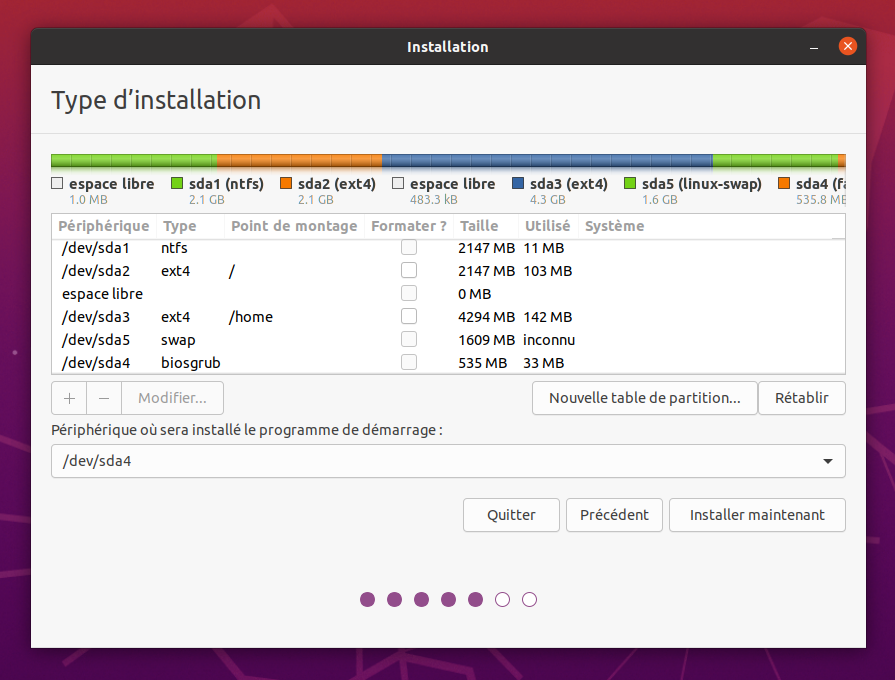Click the /home mount point cell
895x680 pixels.
(251, 317)
